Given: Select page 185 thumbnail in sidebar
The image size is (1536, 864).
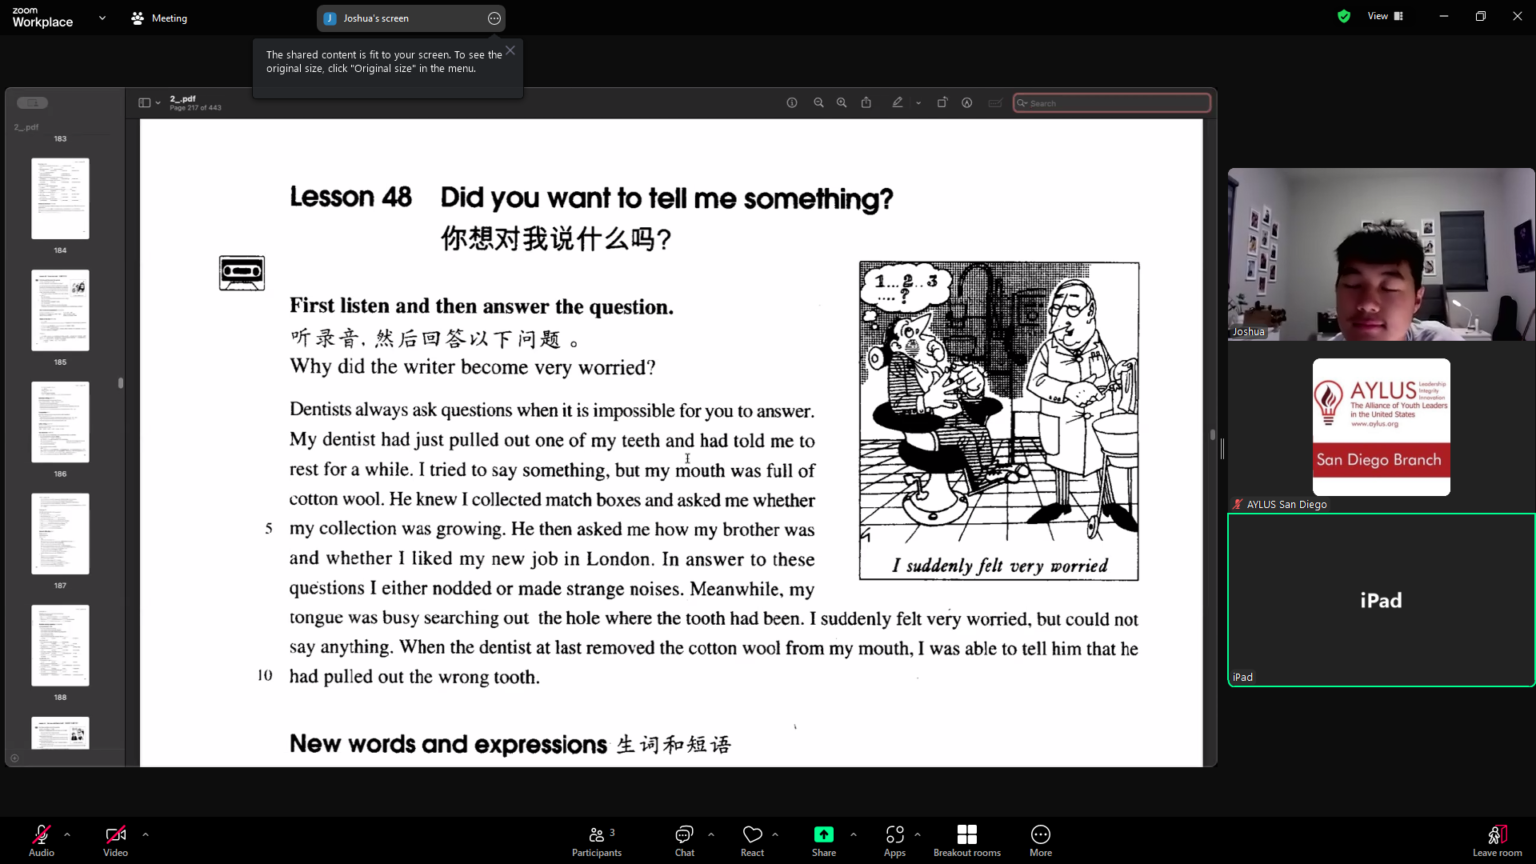Looking at the screenshot, I should pyautogui.click(x=60, y=310).
